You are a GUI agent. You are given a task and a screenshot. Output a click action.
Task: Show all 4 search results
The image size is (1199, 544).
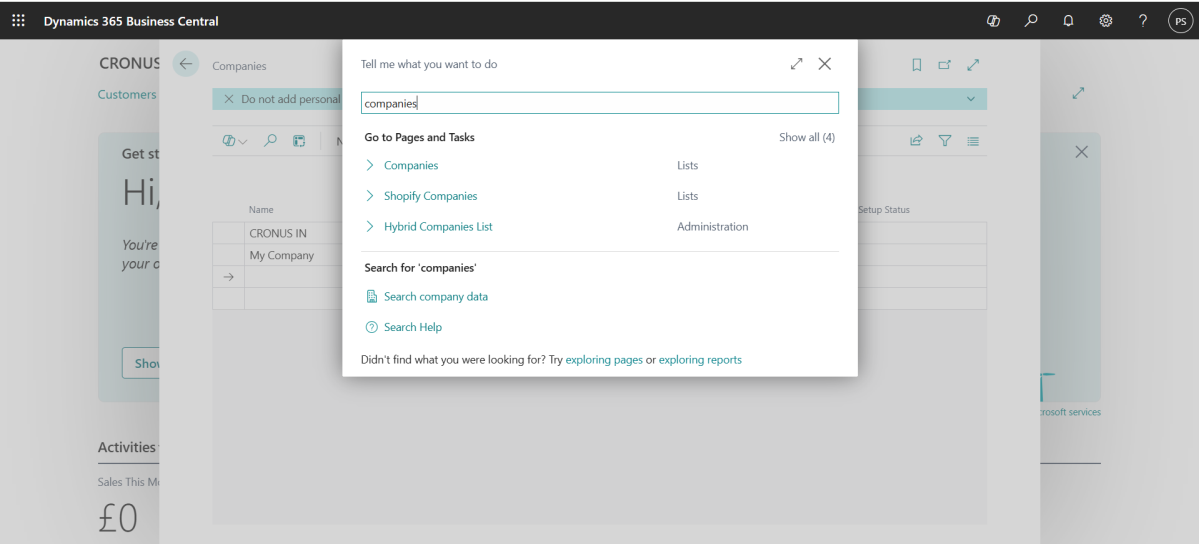click(x=807, y=138)
